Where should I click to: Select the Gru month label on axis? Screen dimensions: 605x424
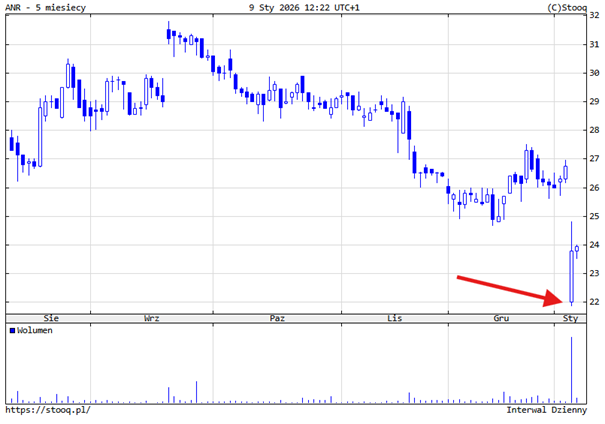point(501,317)
